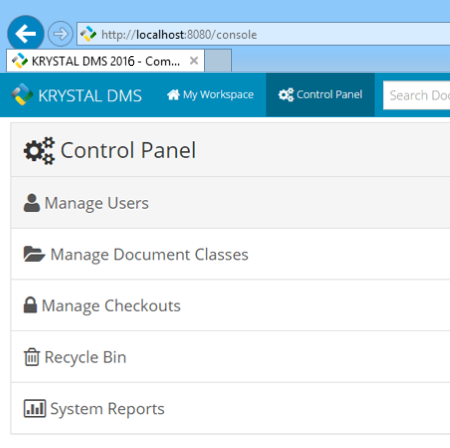This screenshot has height=448, width=450.
Task: Click the browser forward arrow button
Action: (x=60, y=34)
